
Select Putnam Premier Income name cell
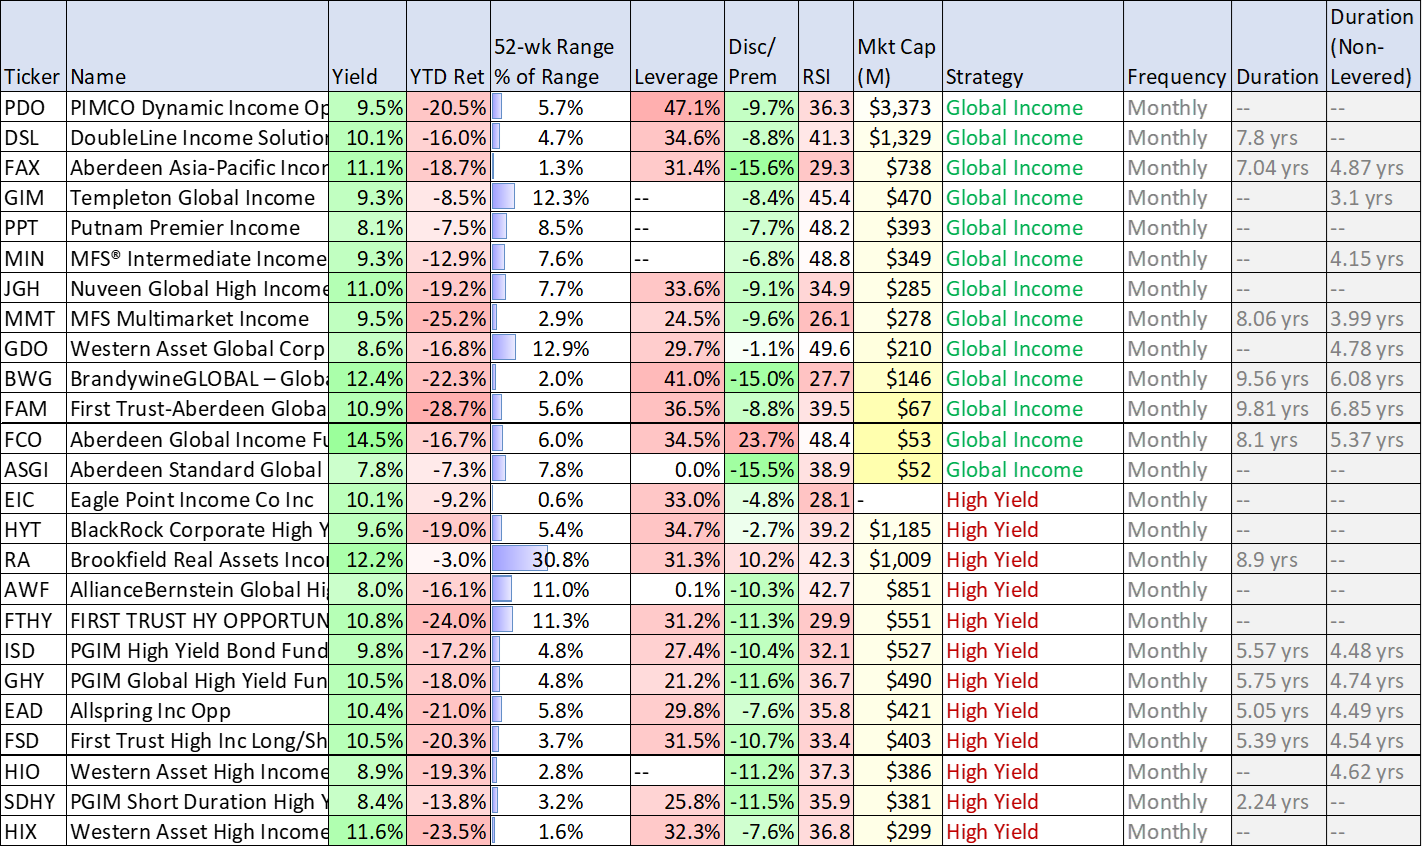(198, 228)
